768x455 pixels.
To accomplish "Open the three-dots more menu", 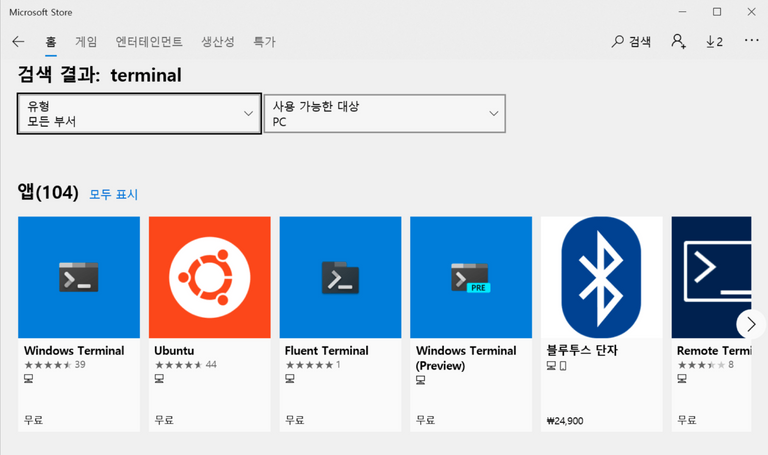I will [751, 40].
